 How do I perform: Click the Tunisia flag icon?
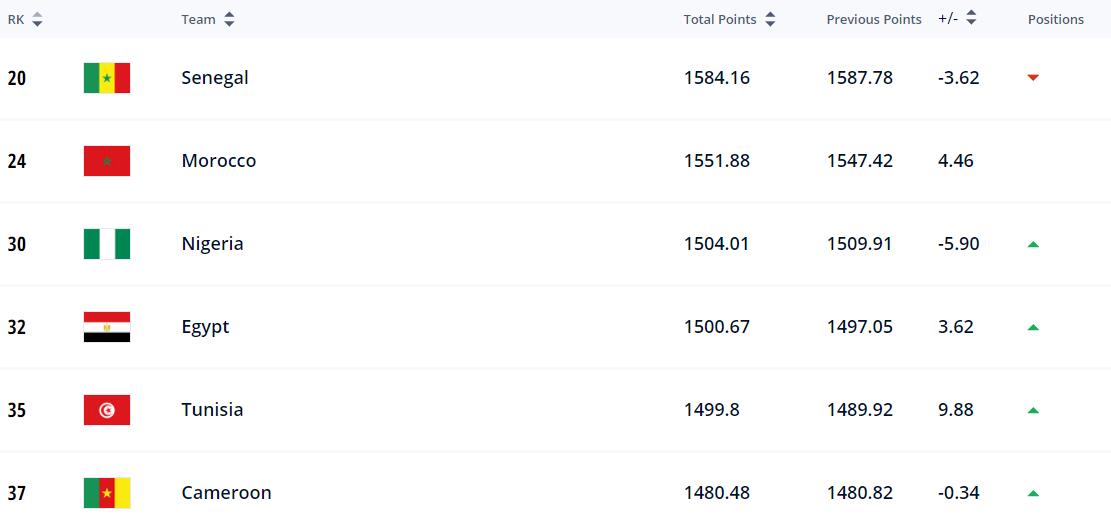pyautogui.click(x=107, y=410)
